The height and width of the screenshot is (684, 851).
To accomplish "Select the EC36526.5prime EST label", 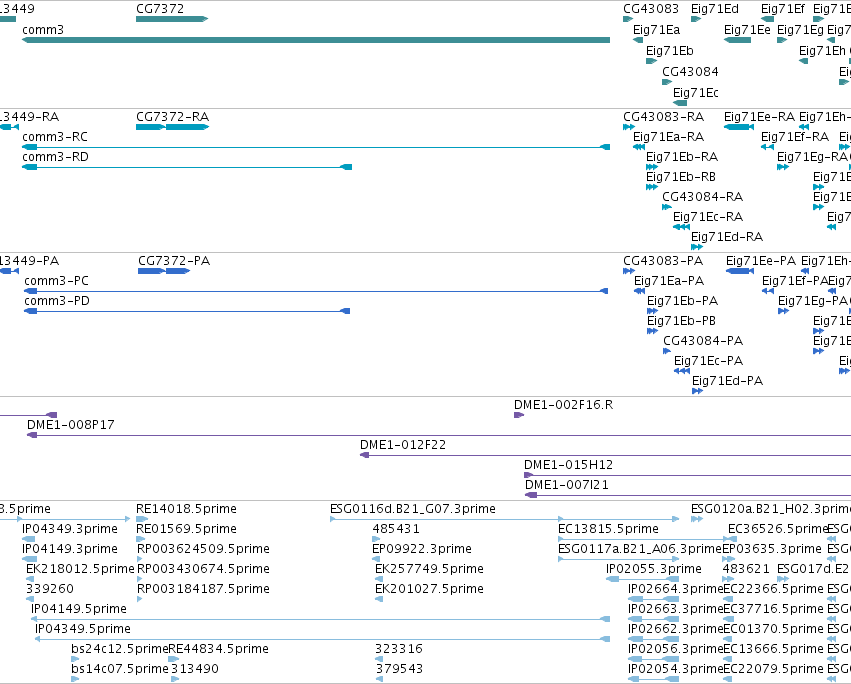I will click(777, 529).
